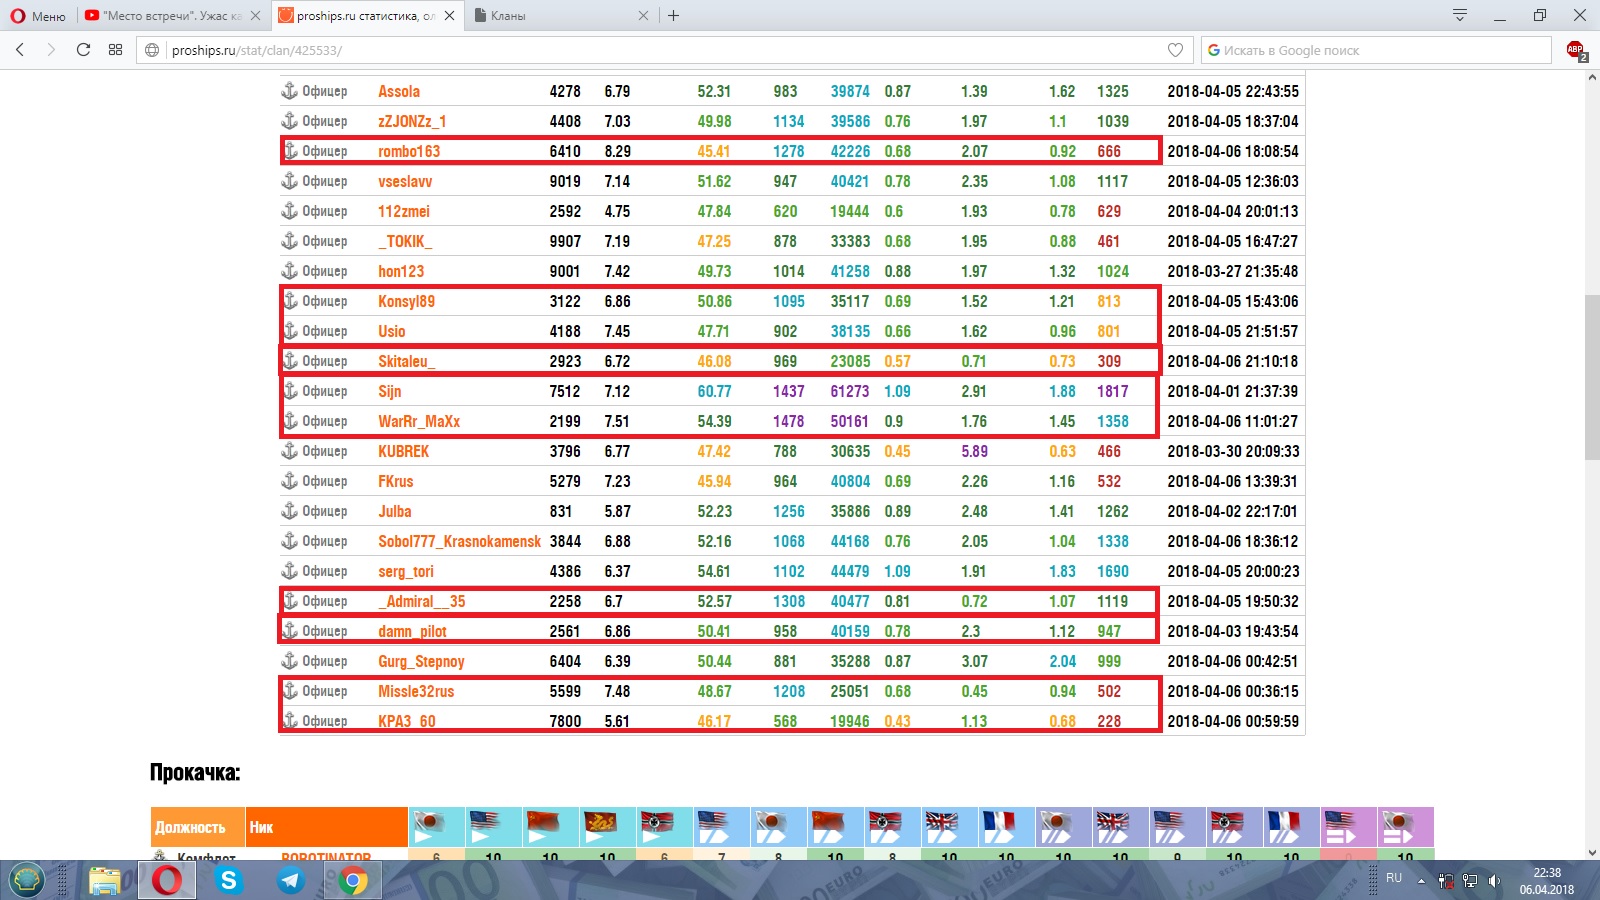Click the Google search input field
The image size is (1600, 900).
tap(1380, 50)
